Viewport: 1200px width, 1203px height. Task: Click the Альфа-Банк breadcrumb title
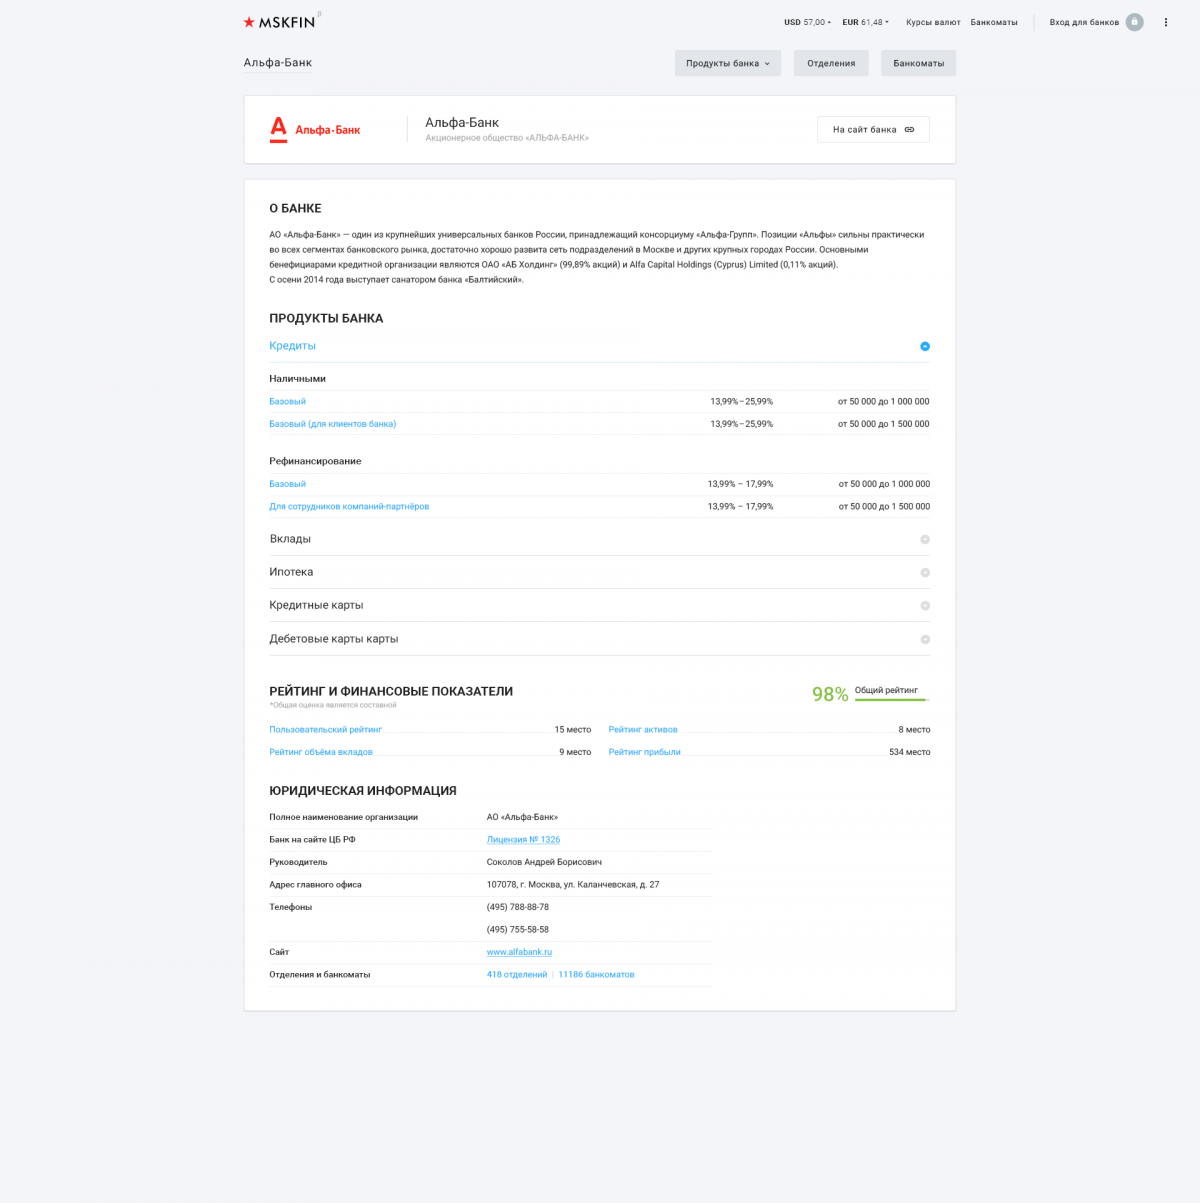point(278,63)
